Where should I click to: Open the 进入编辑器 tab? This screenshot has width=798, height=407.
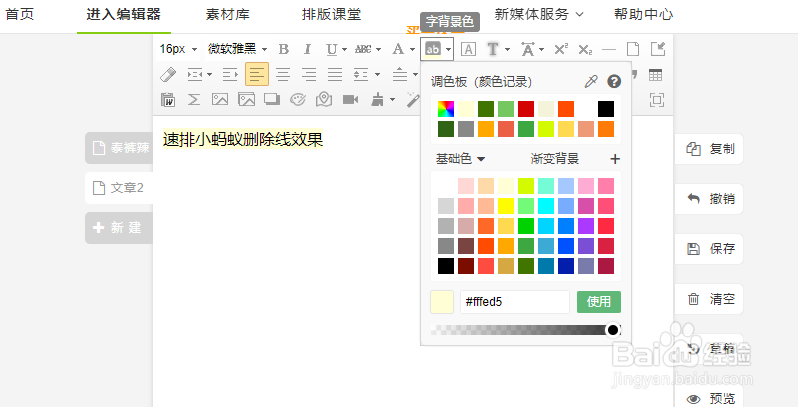[124, 14]
